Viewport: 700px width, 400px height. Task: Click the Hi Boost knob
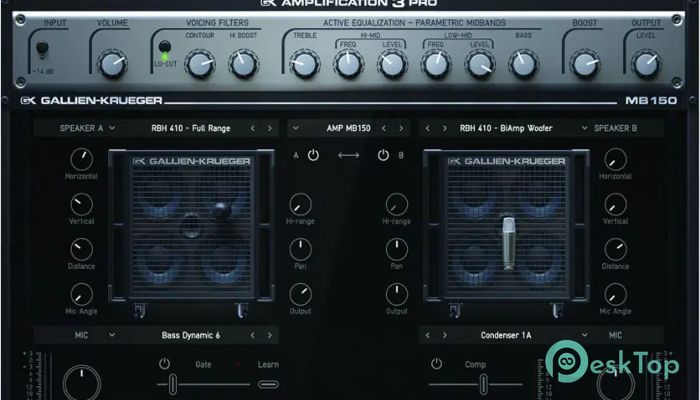(x=243, y=65)
